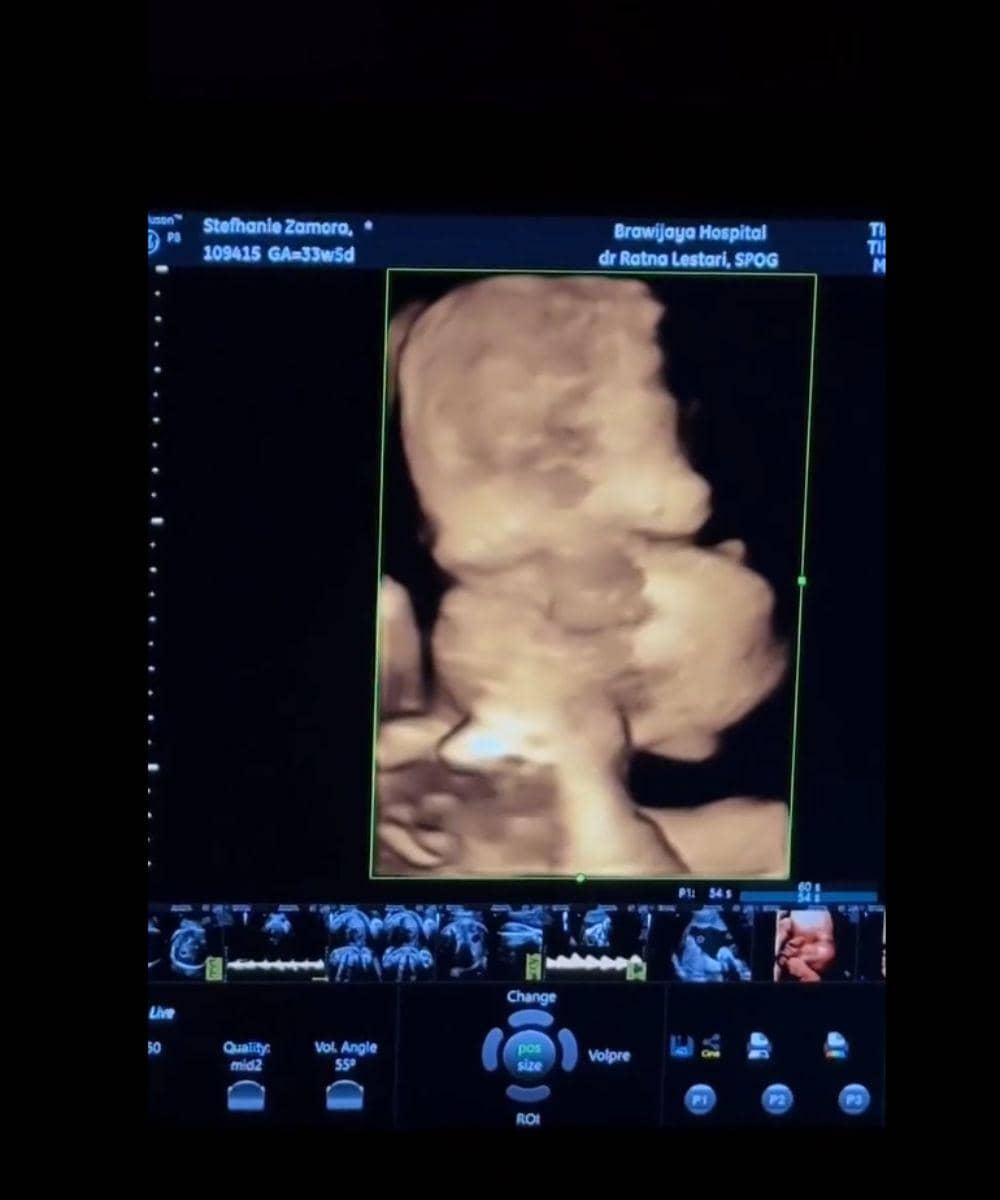Viewport: 1000px width, 1200px height.
Task: Click the right arc next to Volpre
Action: click(567, 1051)
